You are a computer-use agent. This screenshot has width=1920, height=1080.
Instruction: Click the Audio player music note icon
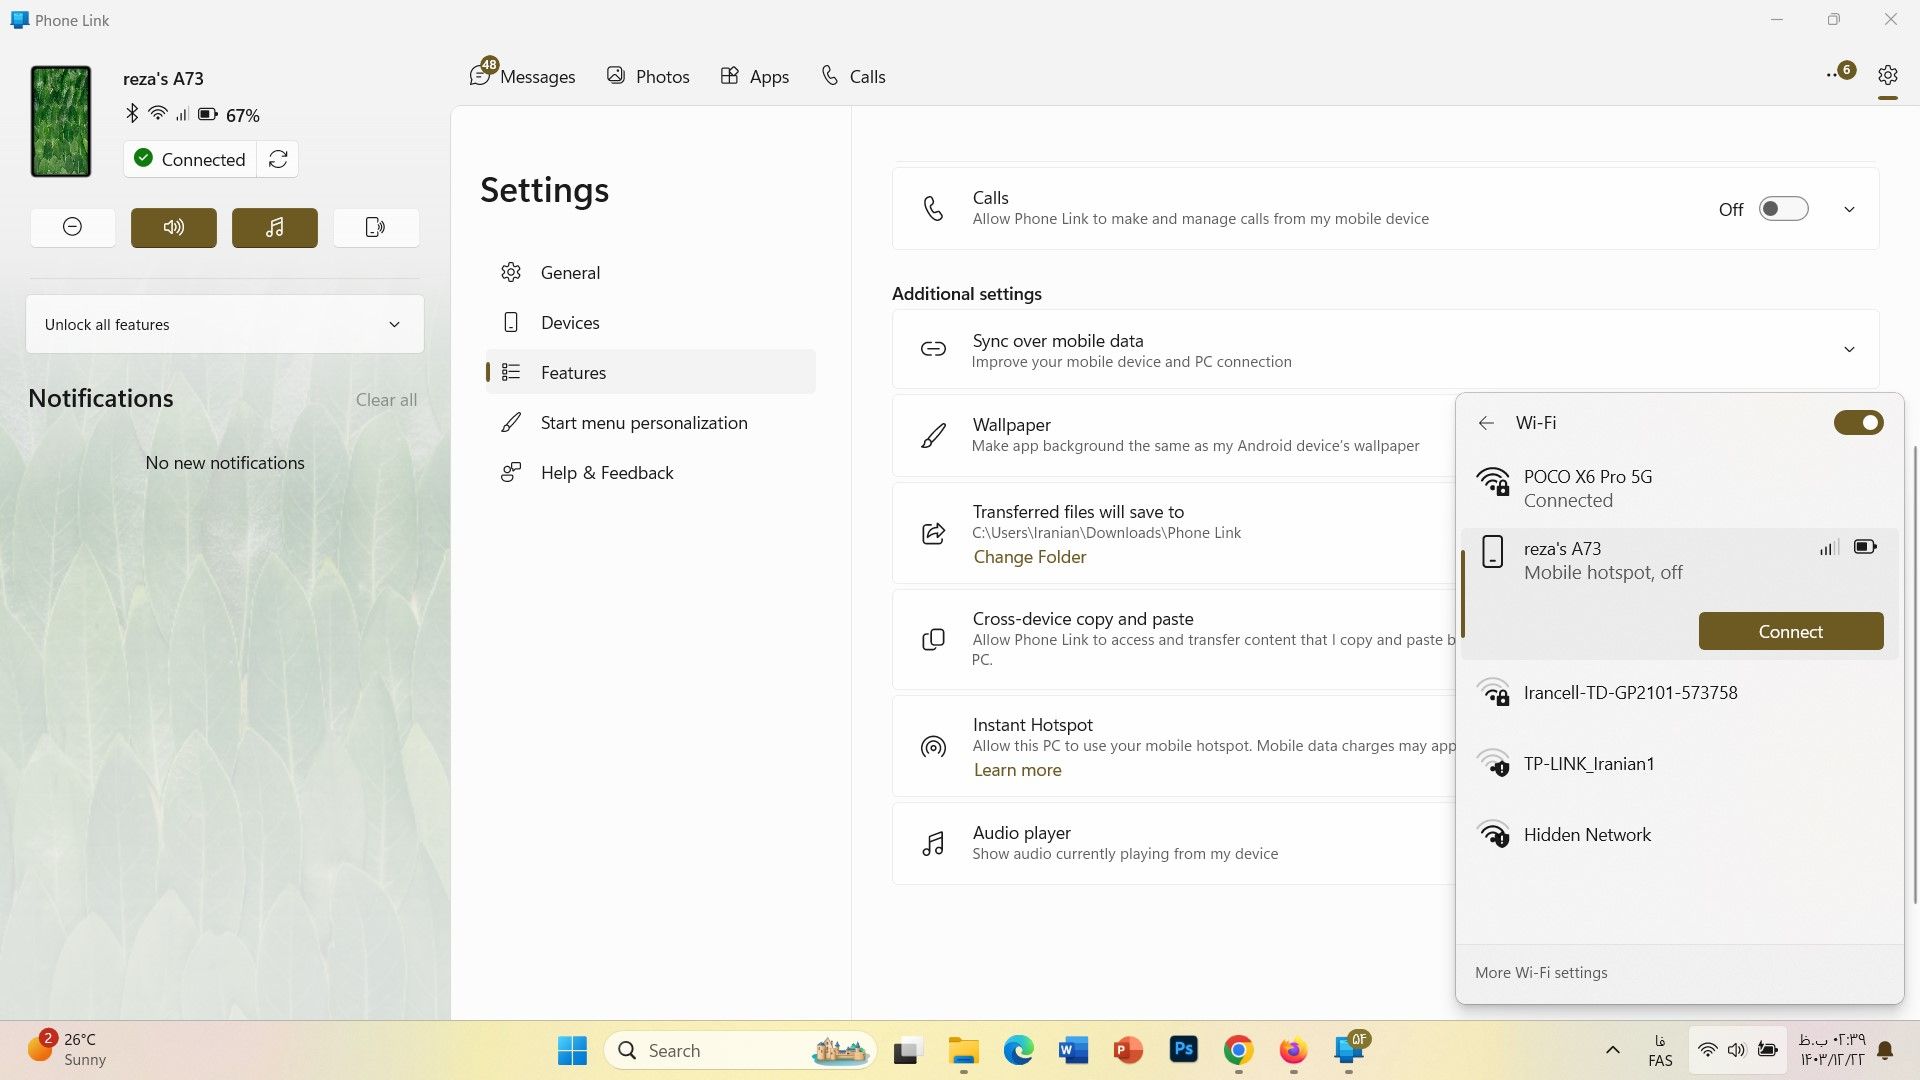[933, 843]
